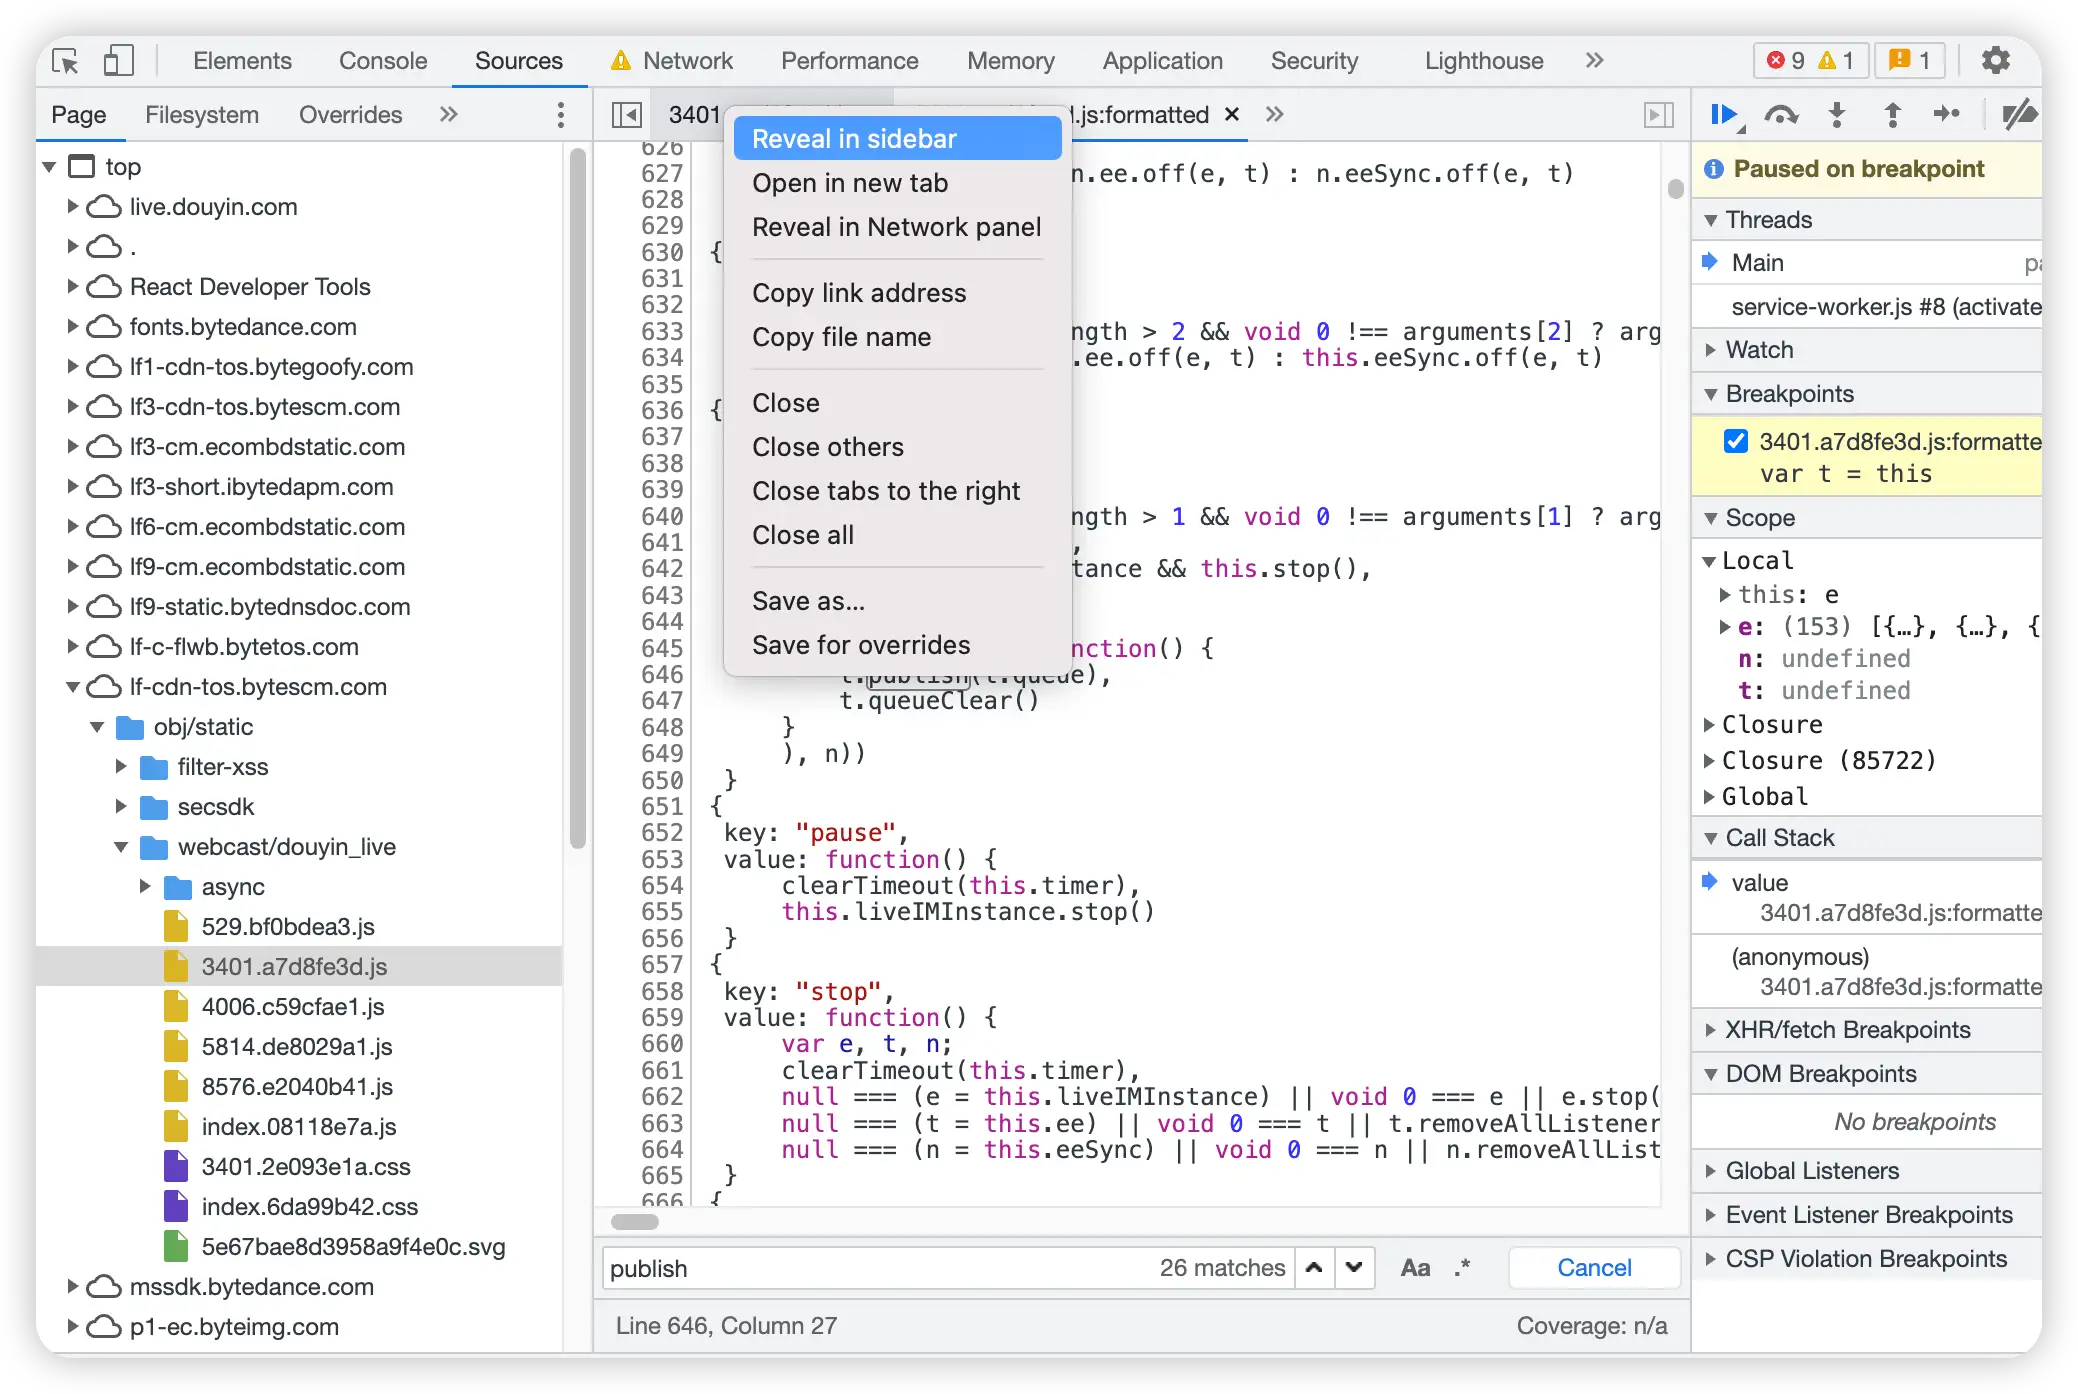
Task: Switch to the Console panel tab
Action: tap(383, 61)
